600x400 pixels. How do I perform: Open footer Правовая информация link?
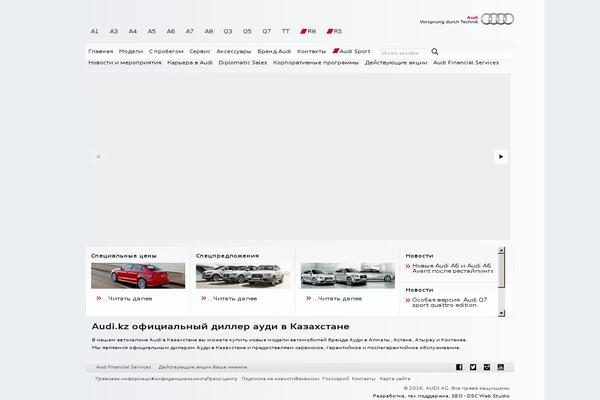pos(124,379)
